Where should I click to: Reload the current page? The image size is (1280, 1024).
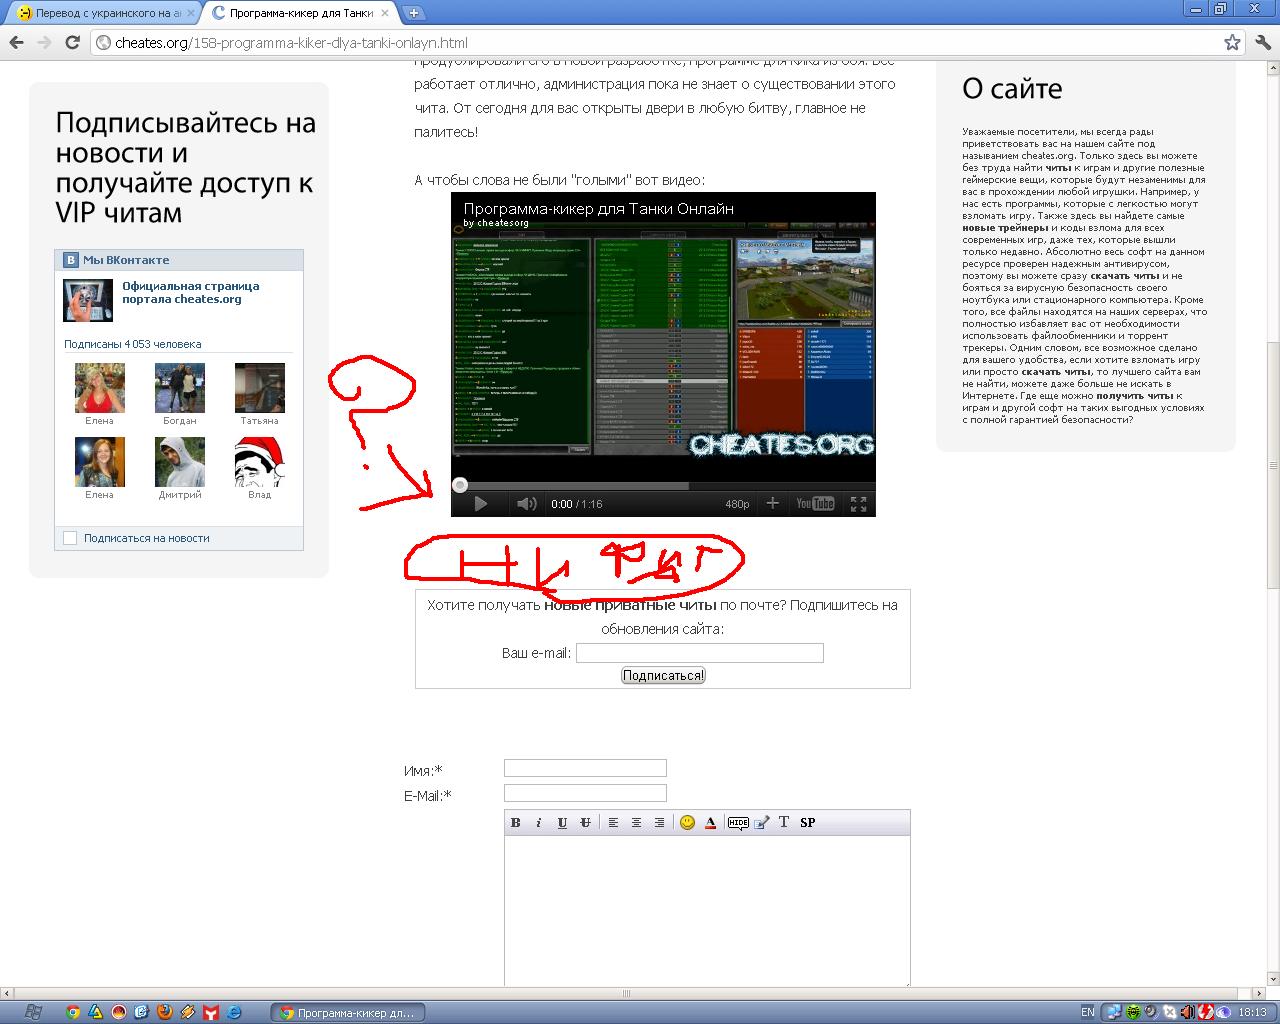(72, 42)
